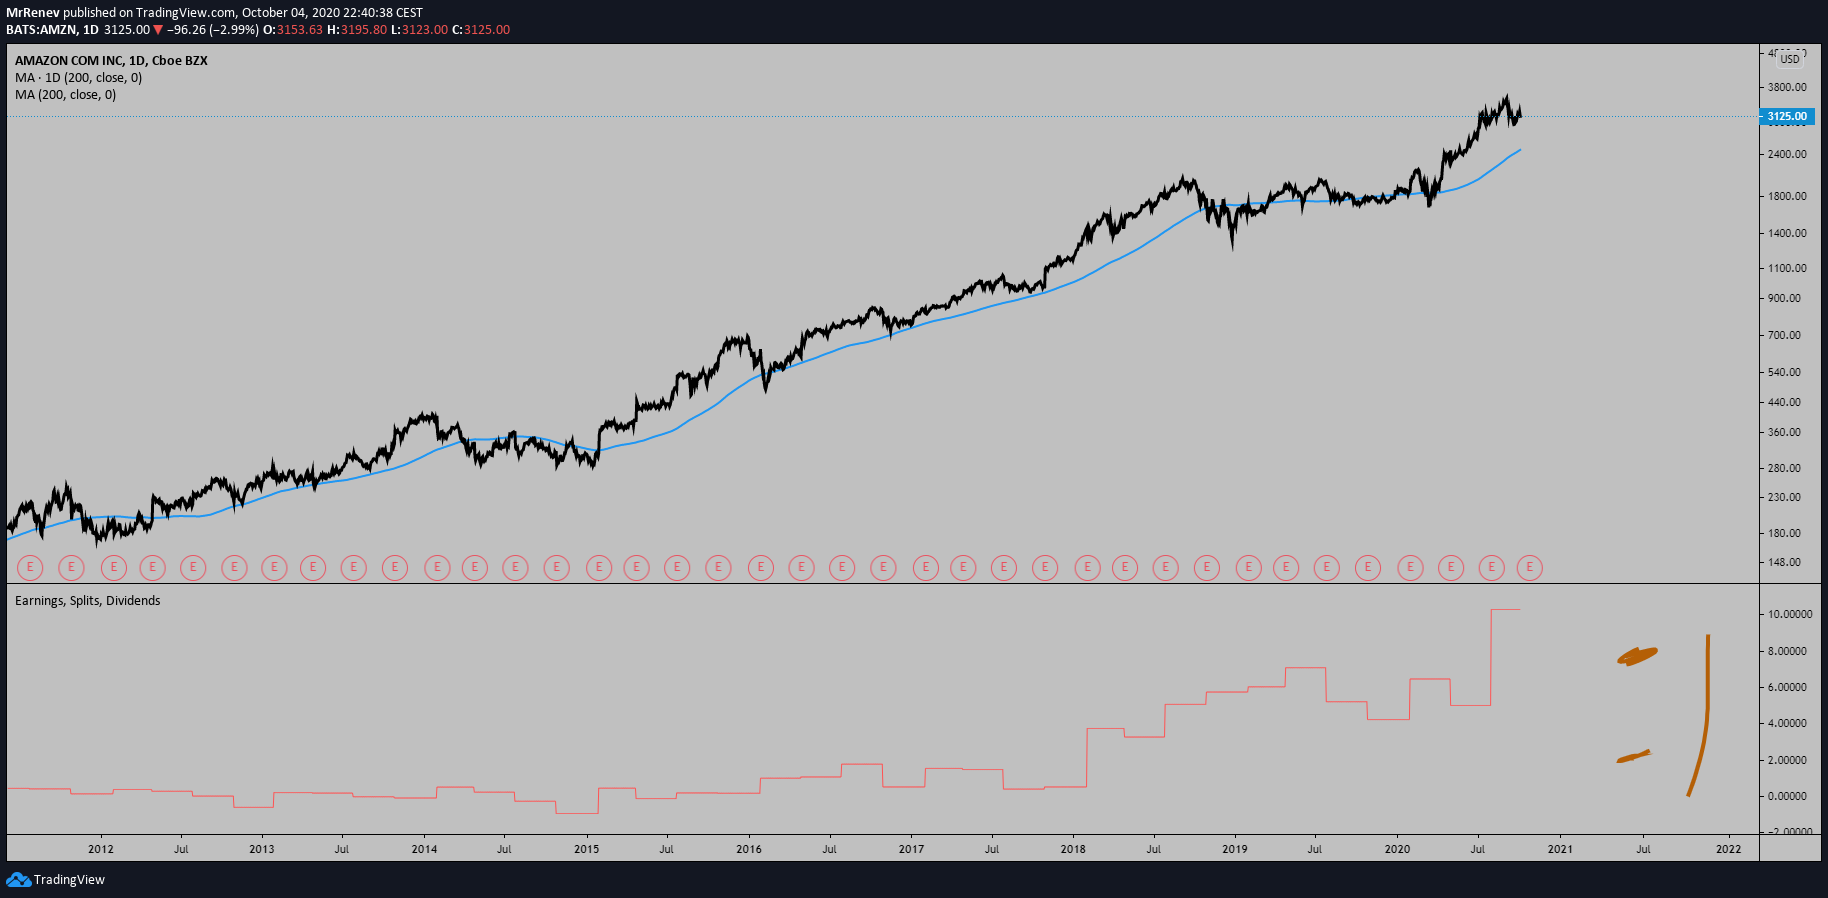This screenshot has height=898, width=1828.
Task: Click the H:3195.80 high value
Action: (357, 30)
